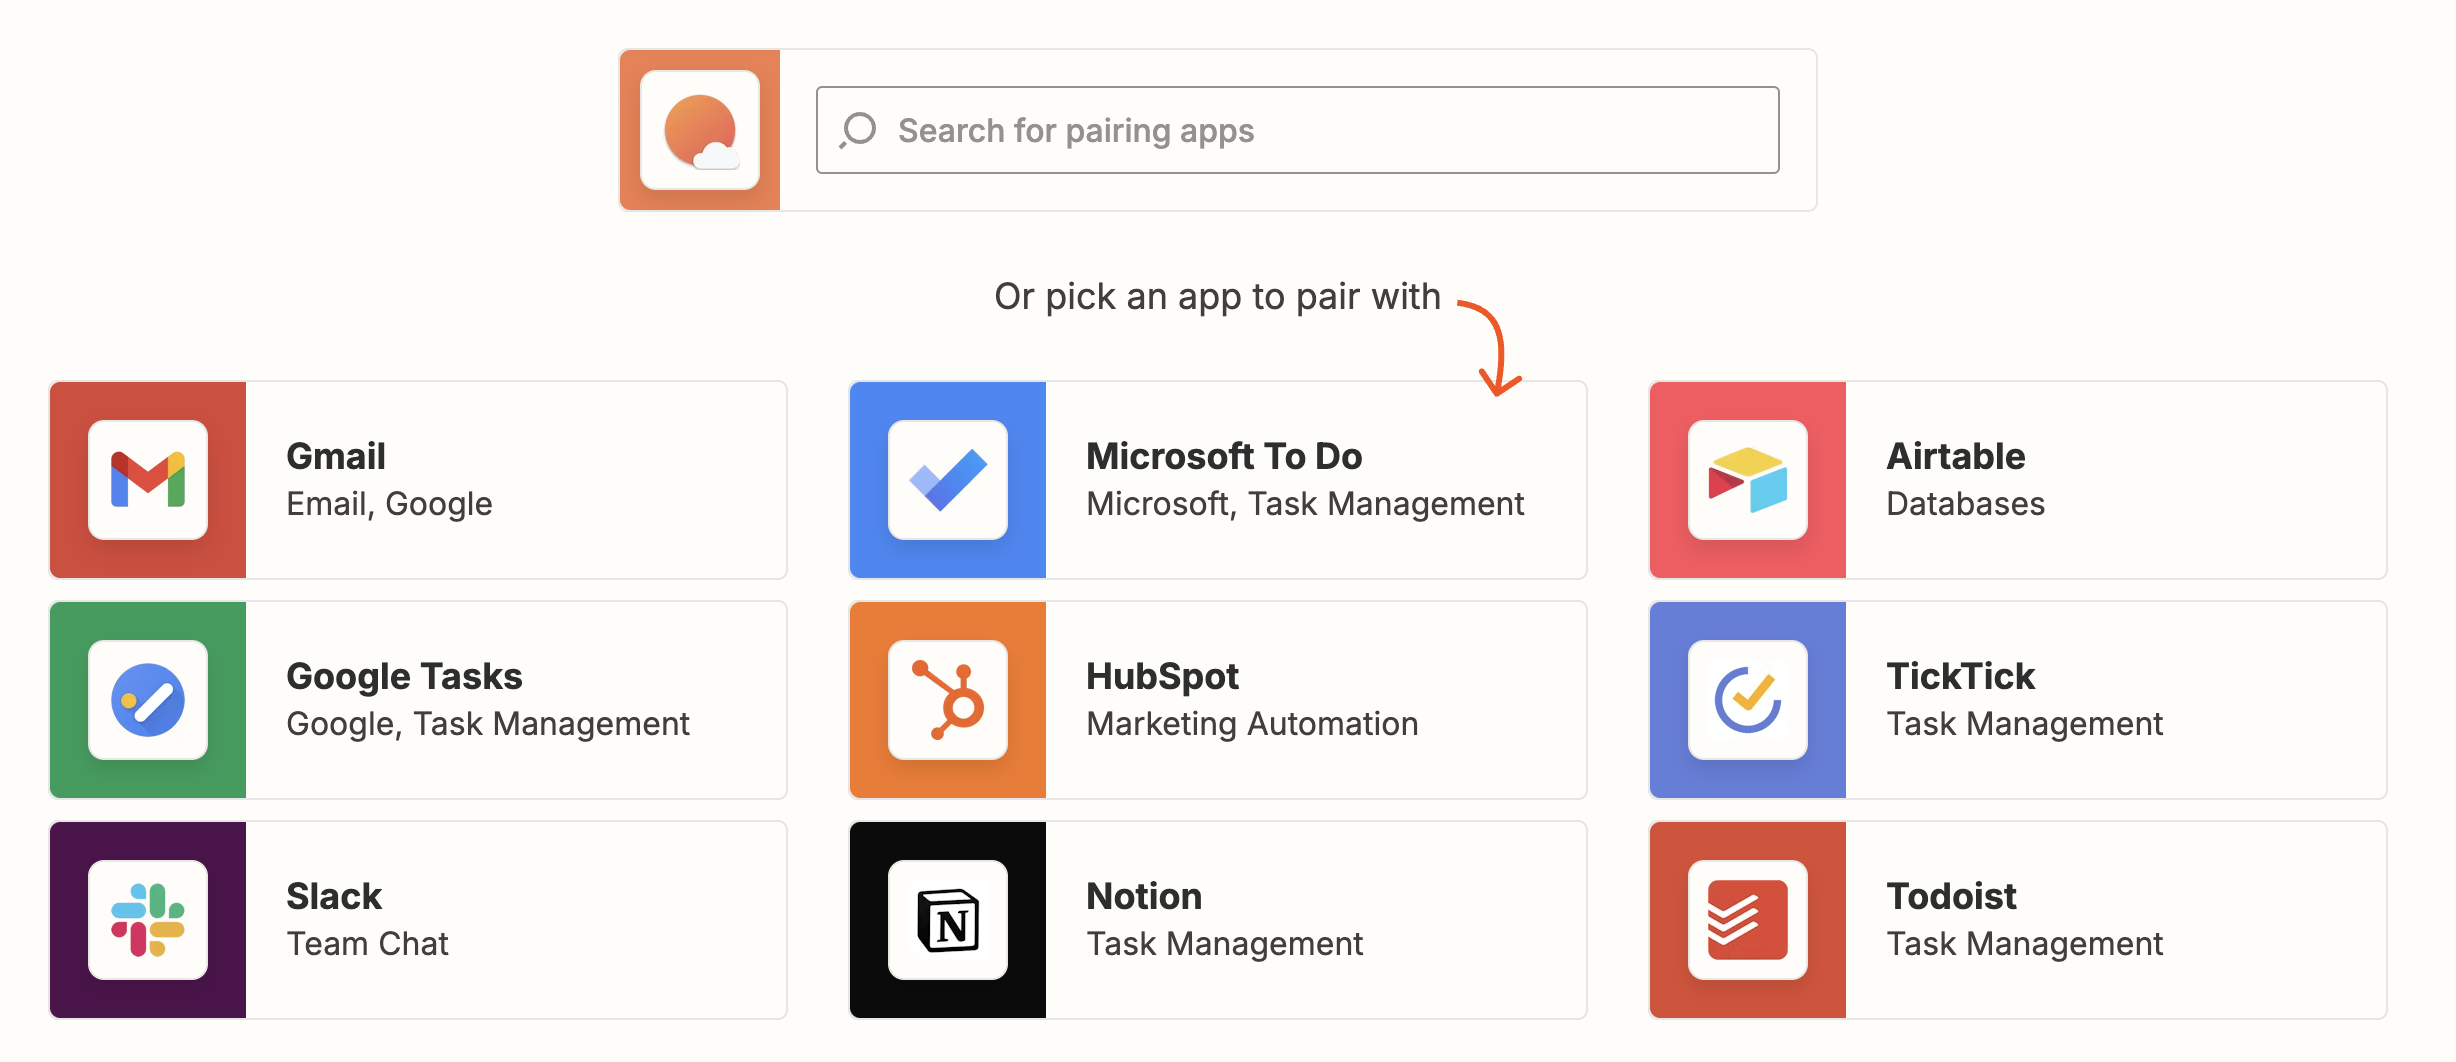Click the HubSpot sprocket icon
The height and width of the screenshot is (1062, 2456).
tap(947, 700)
